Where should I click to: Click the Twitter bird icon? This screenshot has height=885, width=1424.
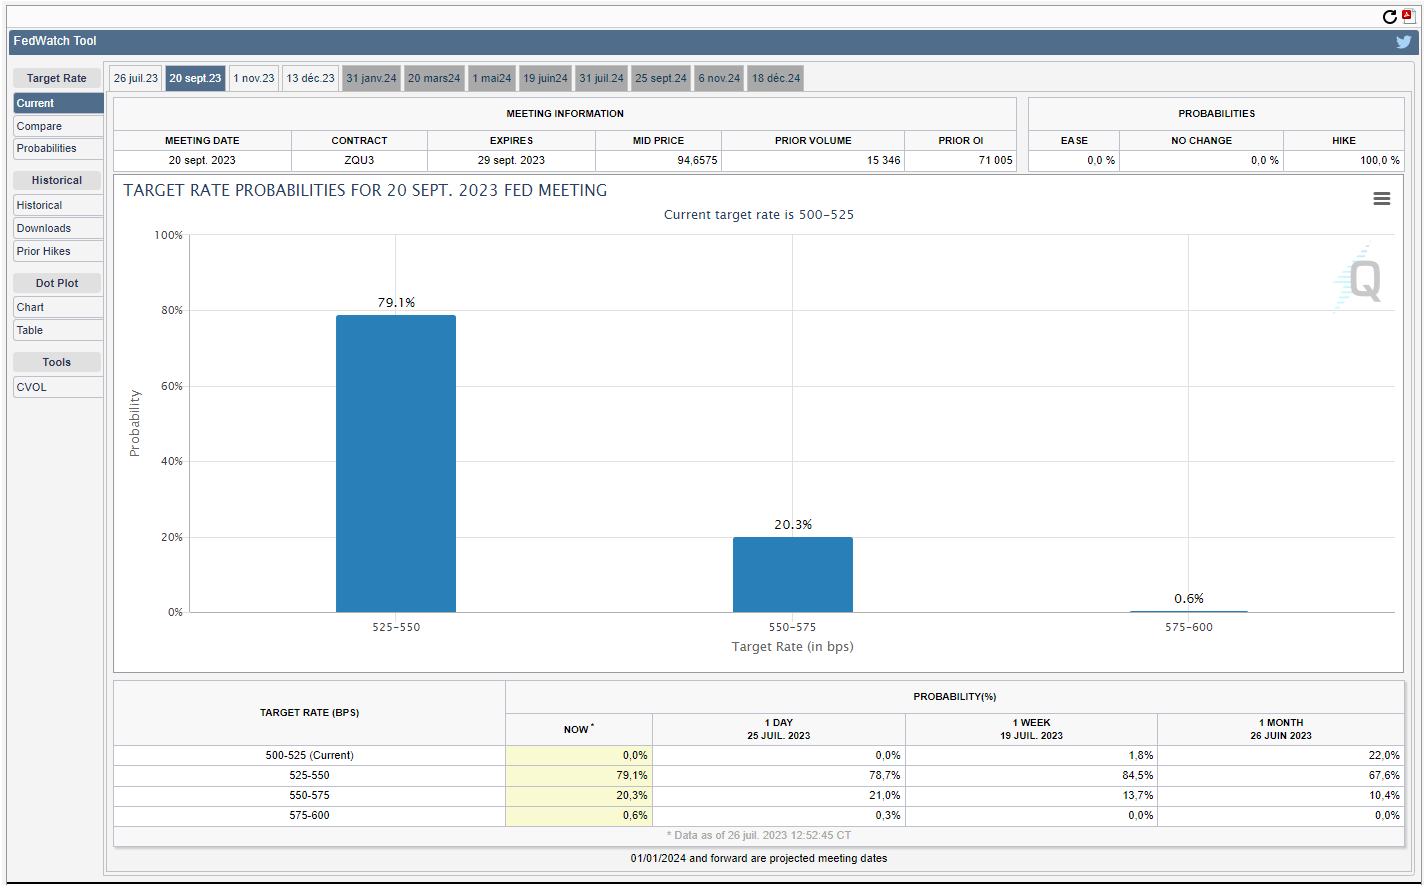pyautogui.click(x=1404, y=42)
